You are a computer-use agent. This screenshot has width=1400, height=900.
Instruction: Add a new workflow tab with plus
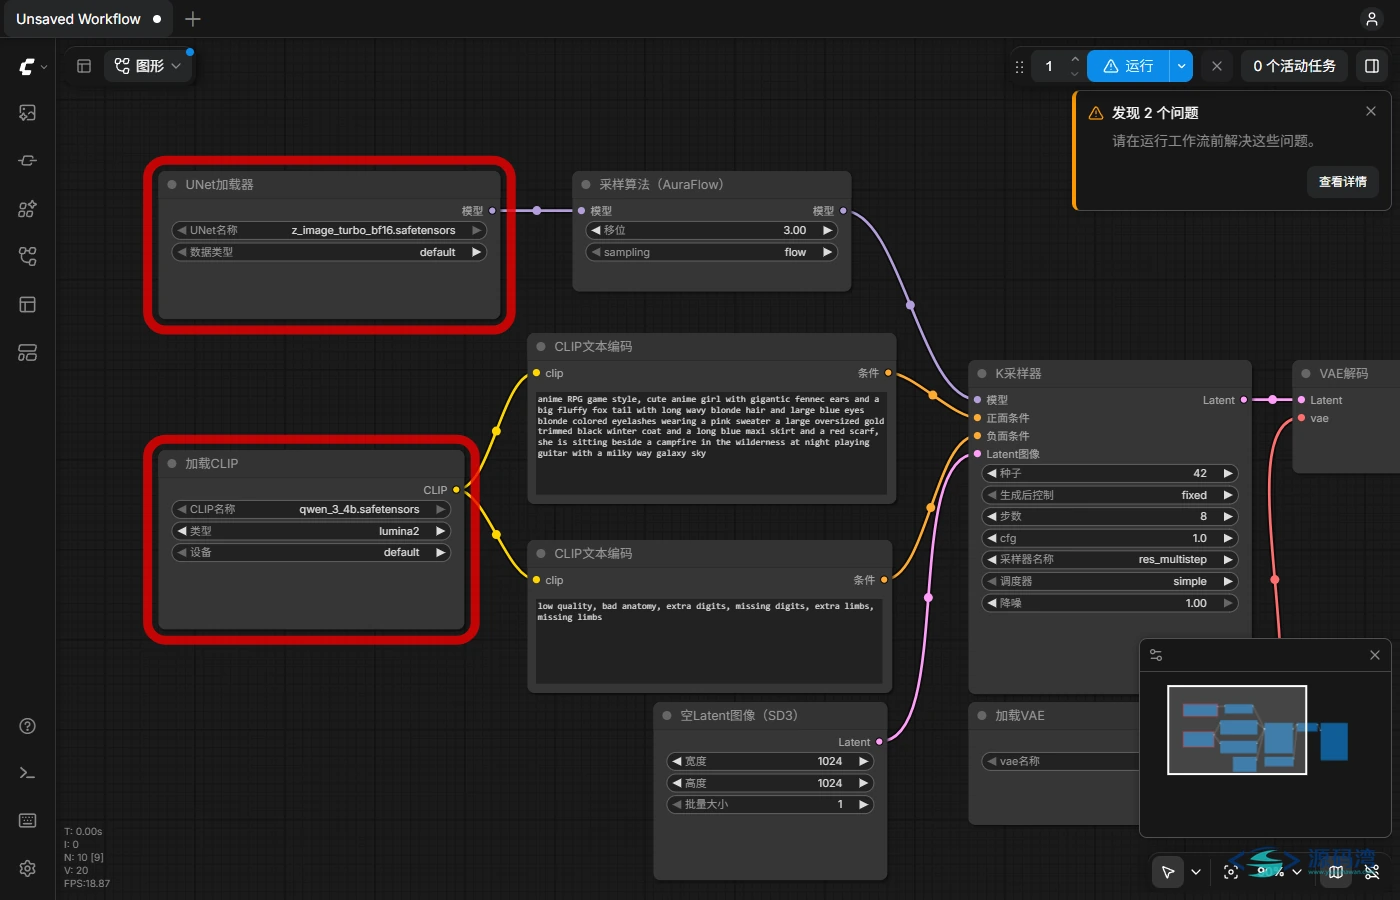click(193, 19)
